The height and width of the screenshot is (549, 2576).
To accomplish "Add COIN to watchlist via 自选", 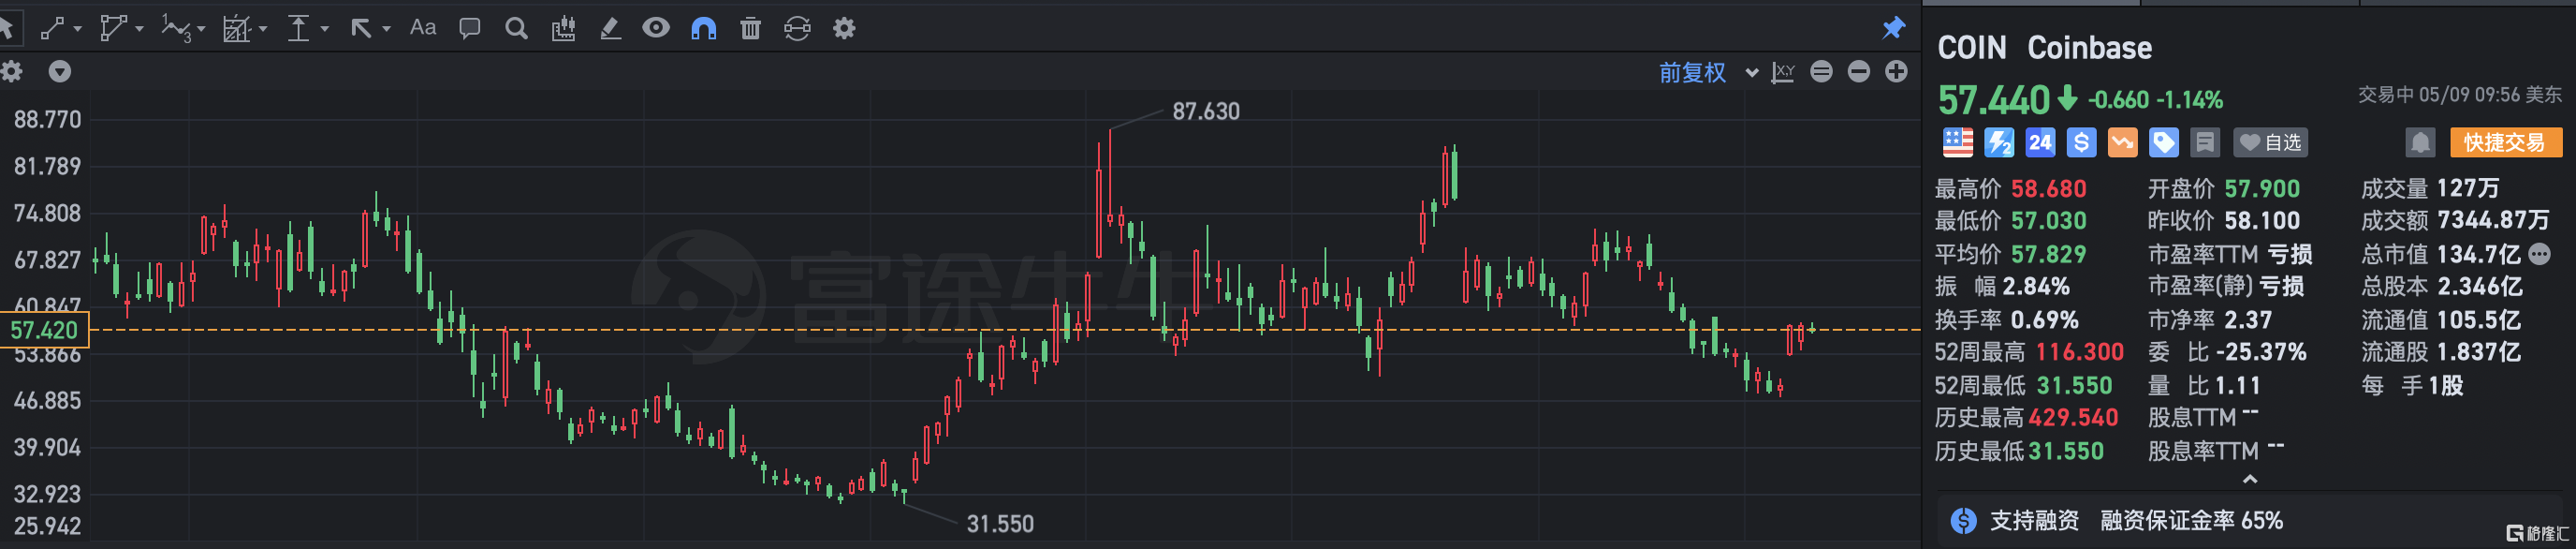I will pyautogui.click(x=2270, y=143).
